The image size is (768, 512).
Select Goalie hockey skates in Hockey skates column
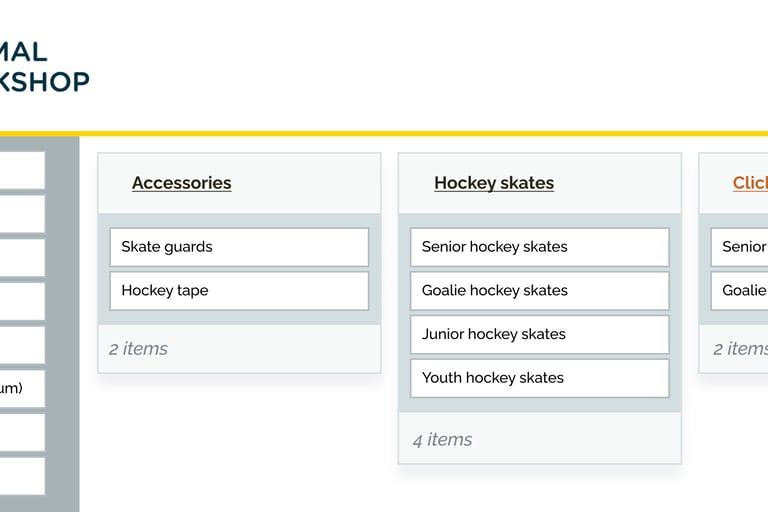coord(539,291)
